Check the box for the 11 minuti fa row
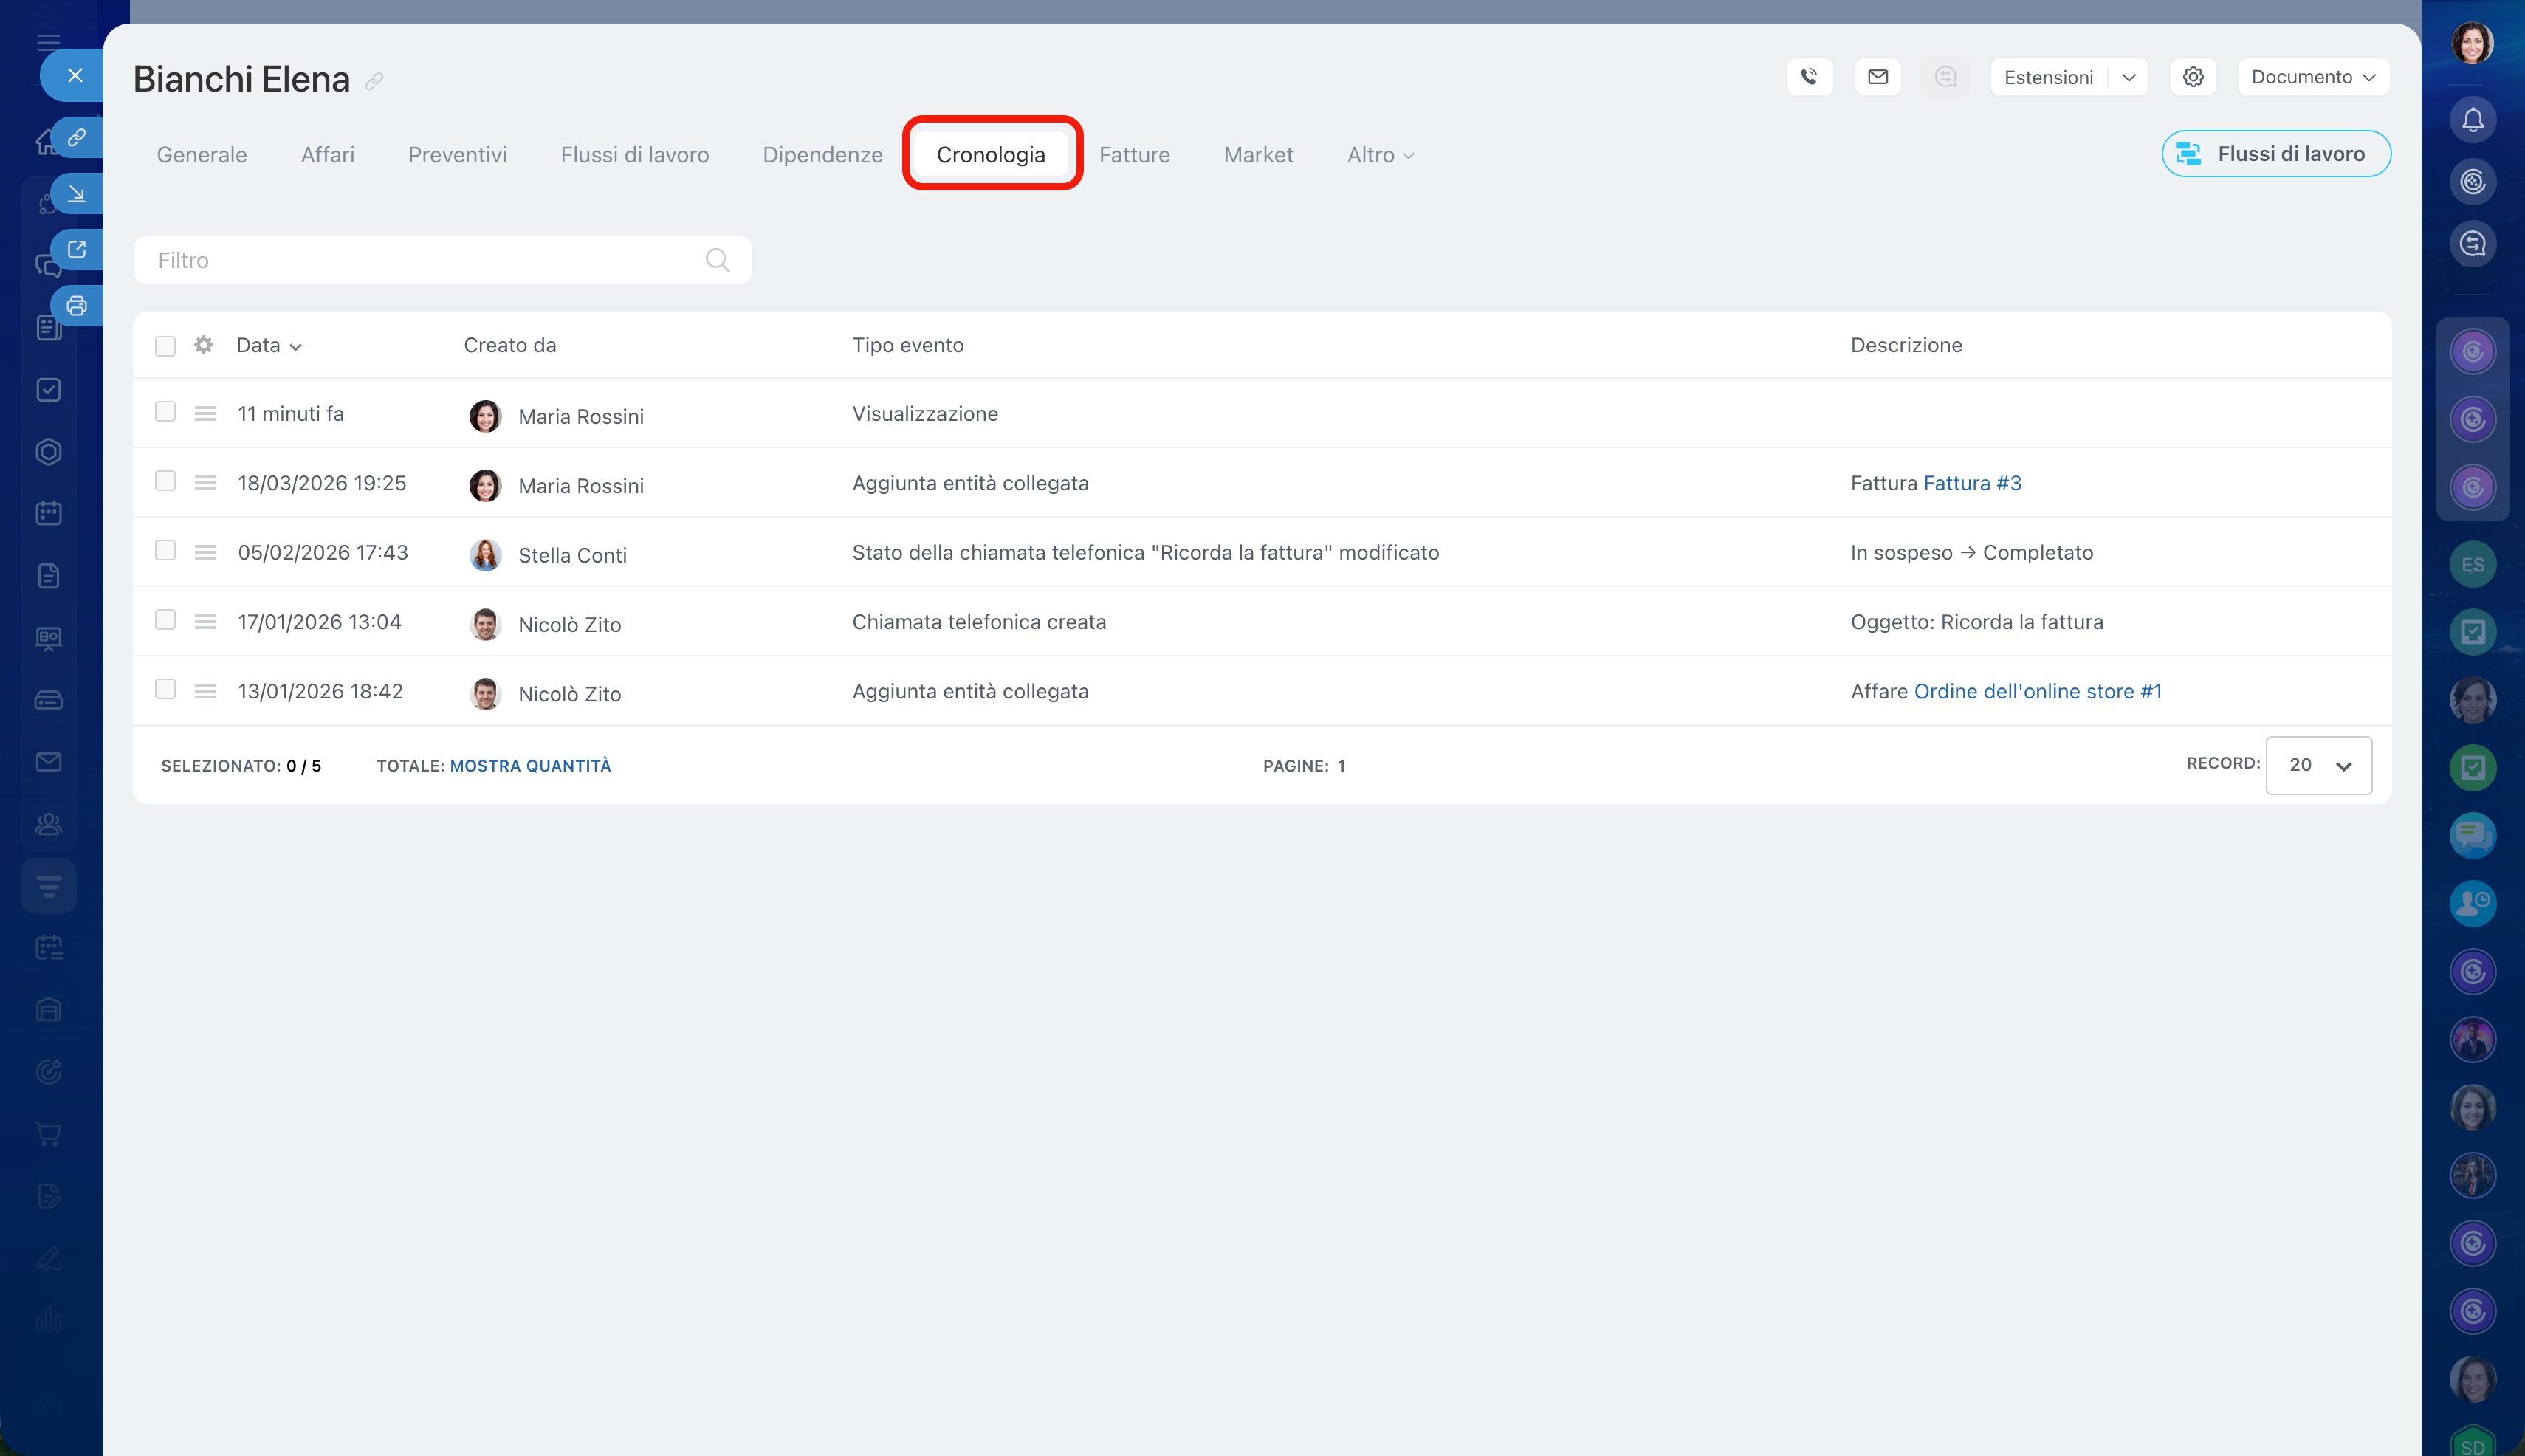2525x1456 pixels. click(x=165, y=412)
